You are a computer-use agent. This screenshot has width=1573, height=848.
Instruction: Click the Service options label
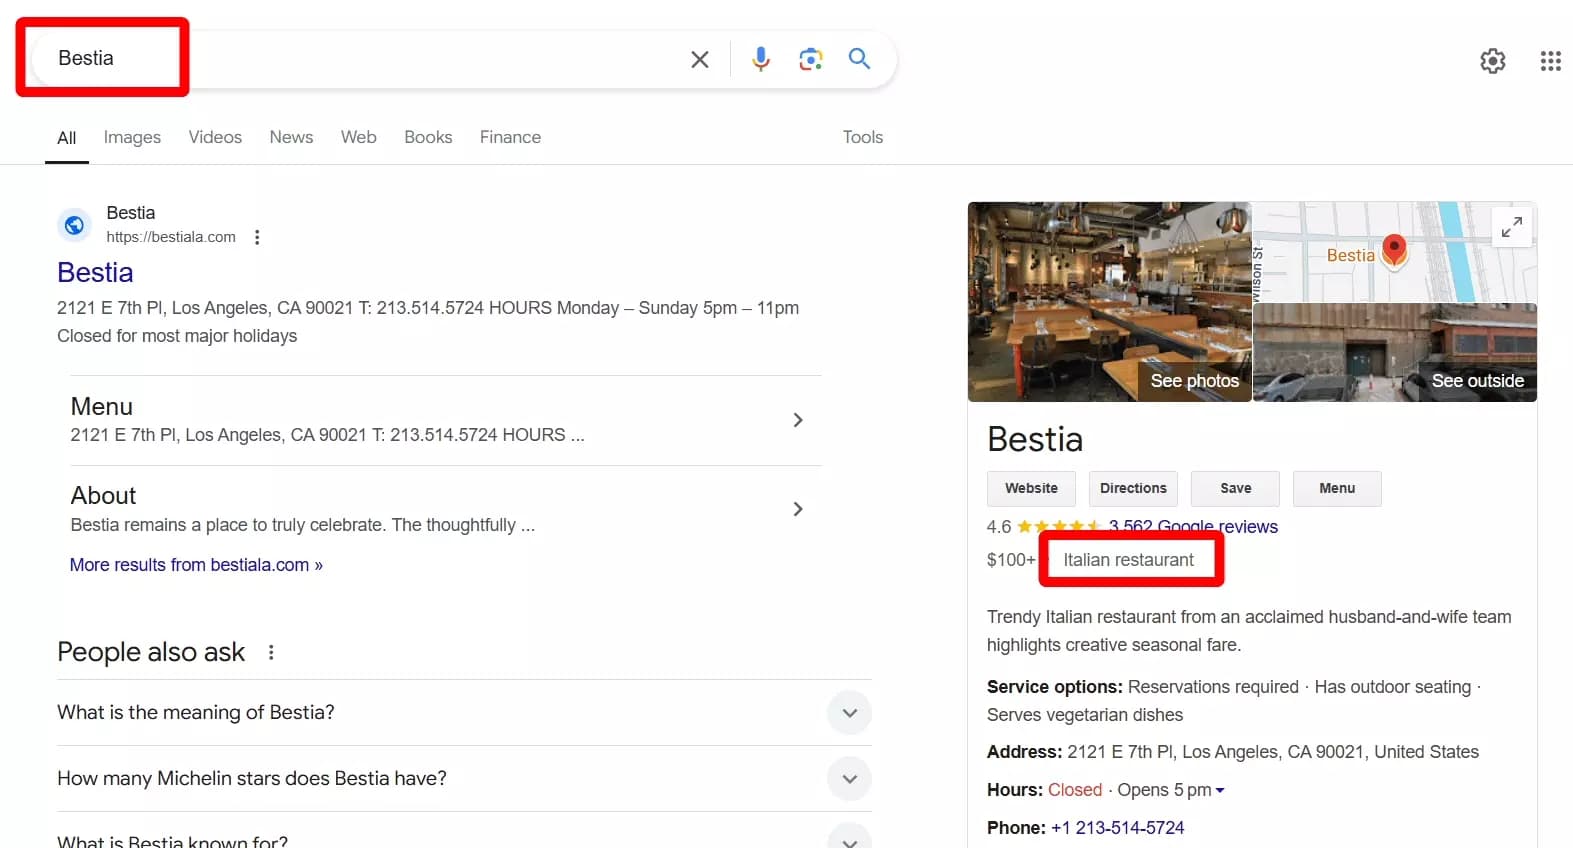click(1054, 687)
